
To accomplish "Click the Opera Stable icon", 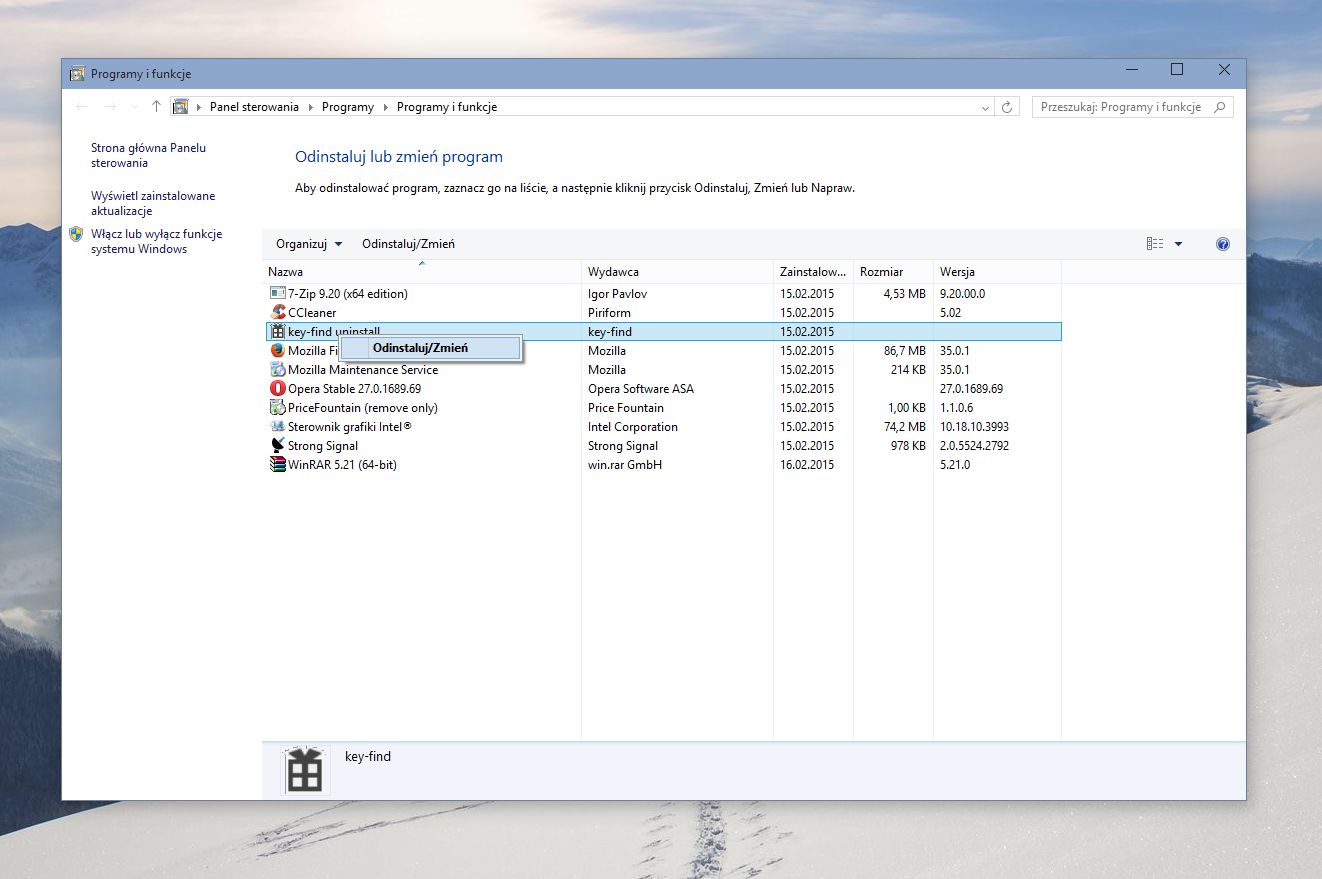I will click(278, 389).
